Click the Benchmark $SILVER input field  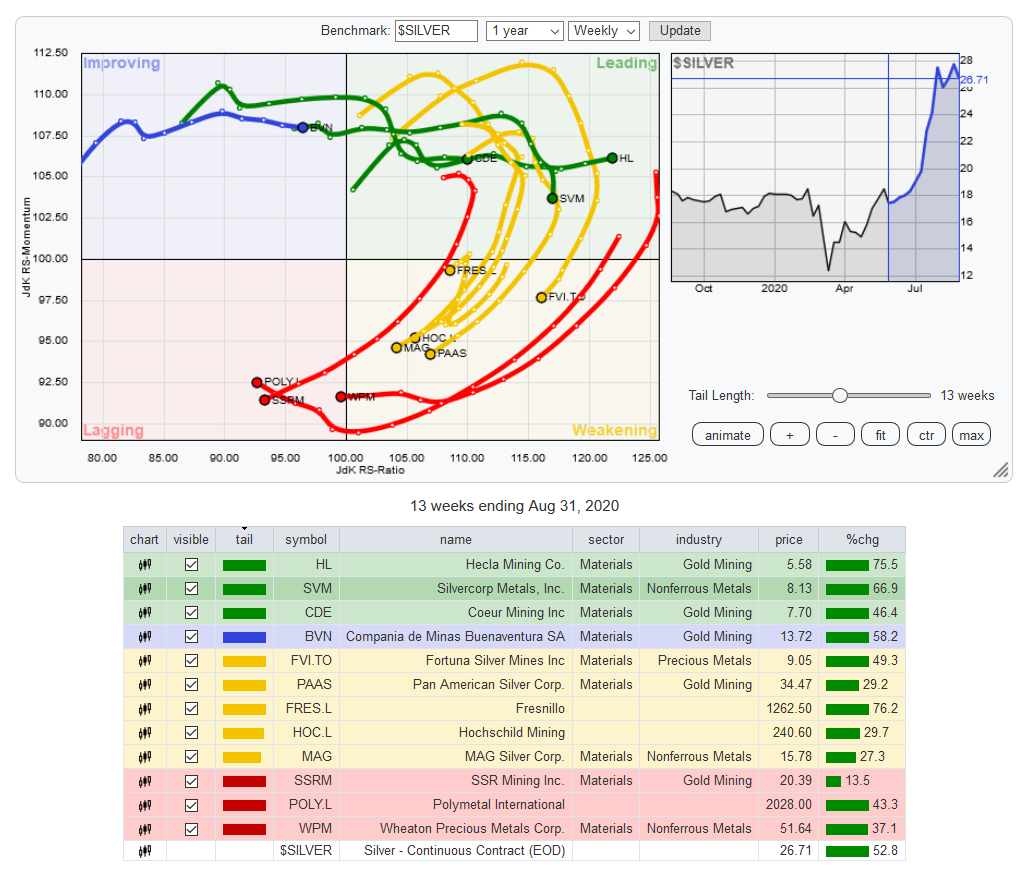tap(436, 31)
